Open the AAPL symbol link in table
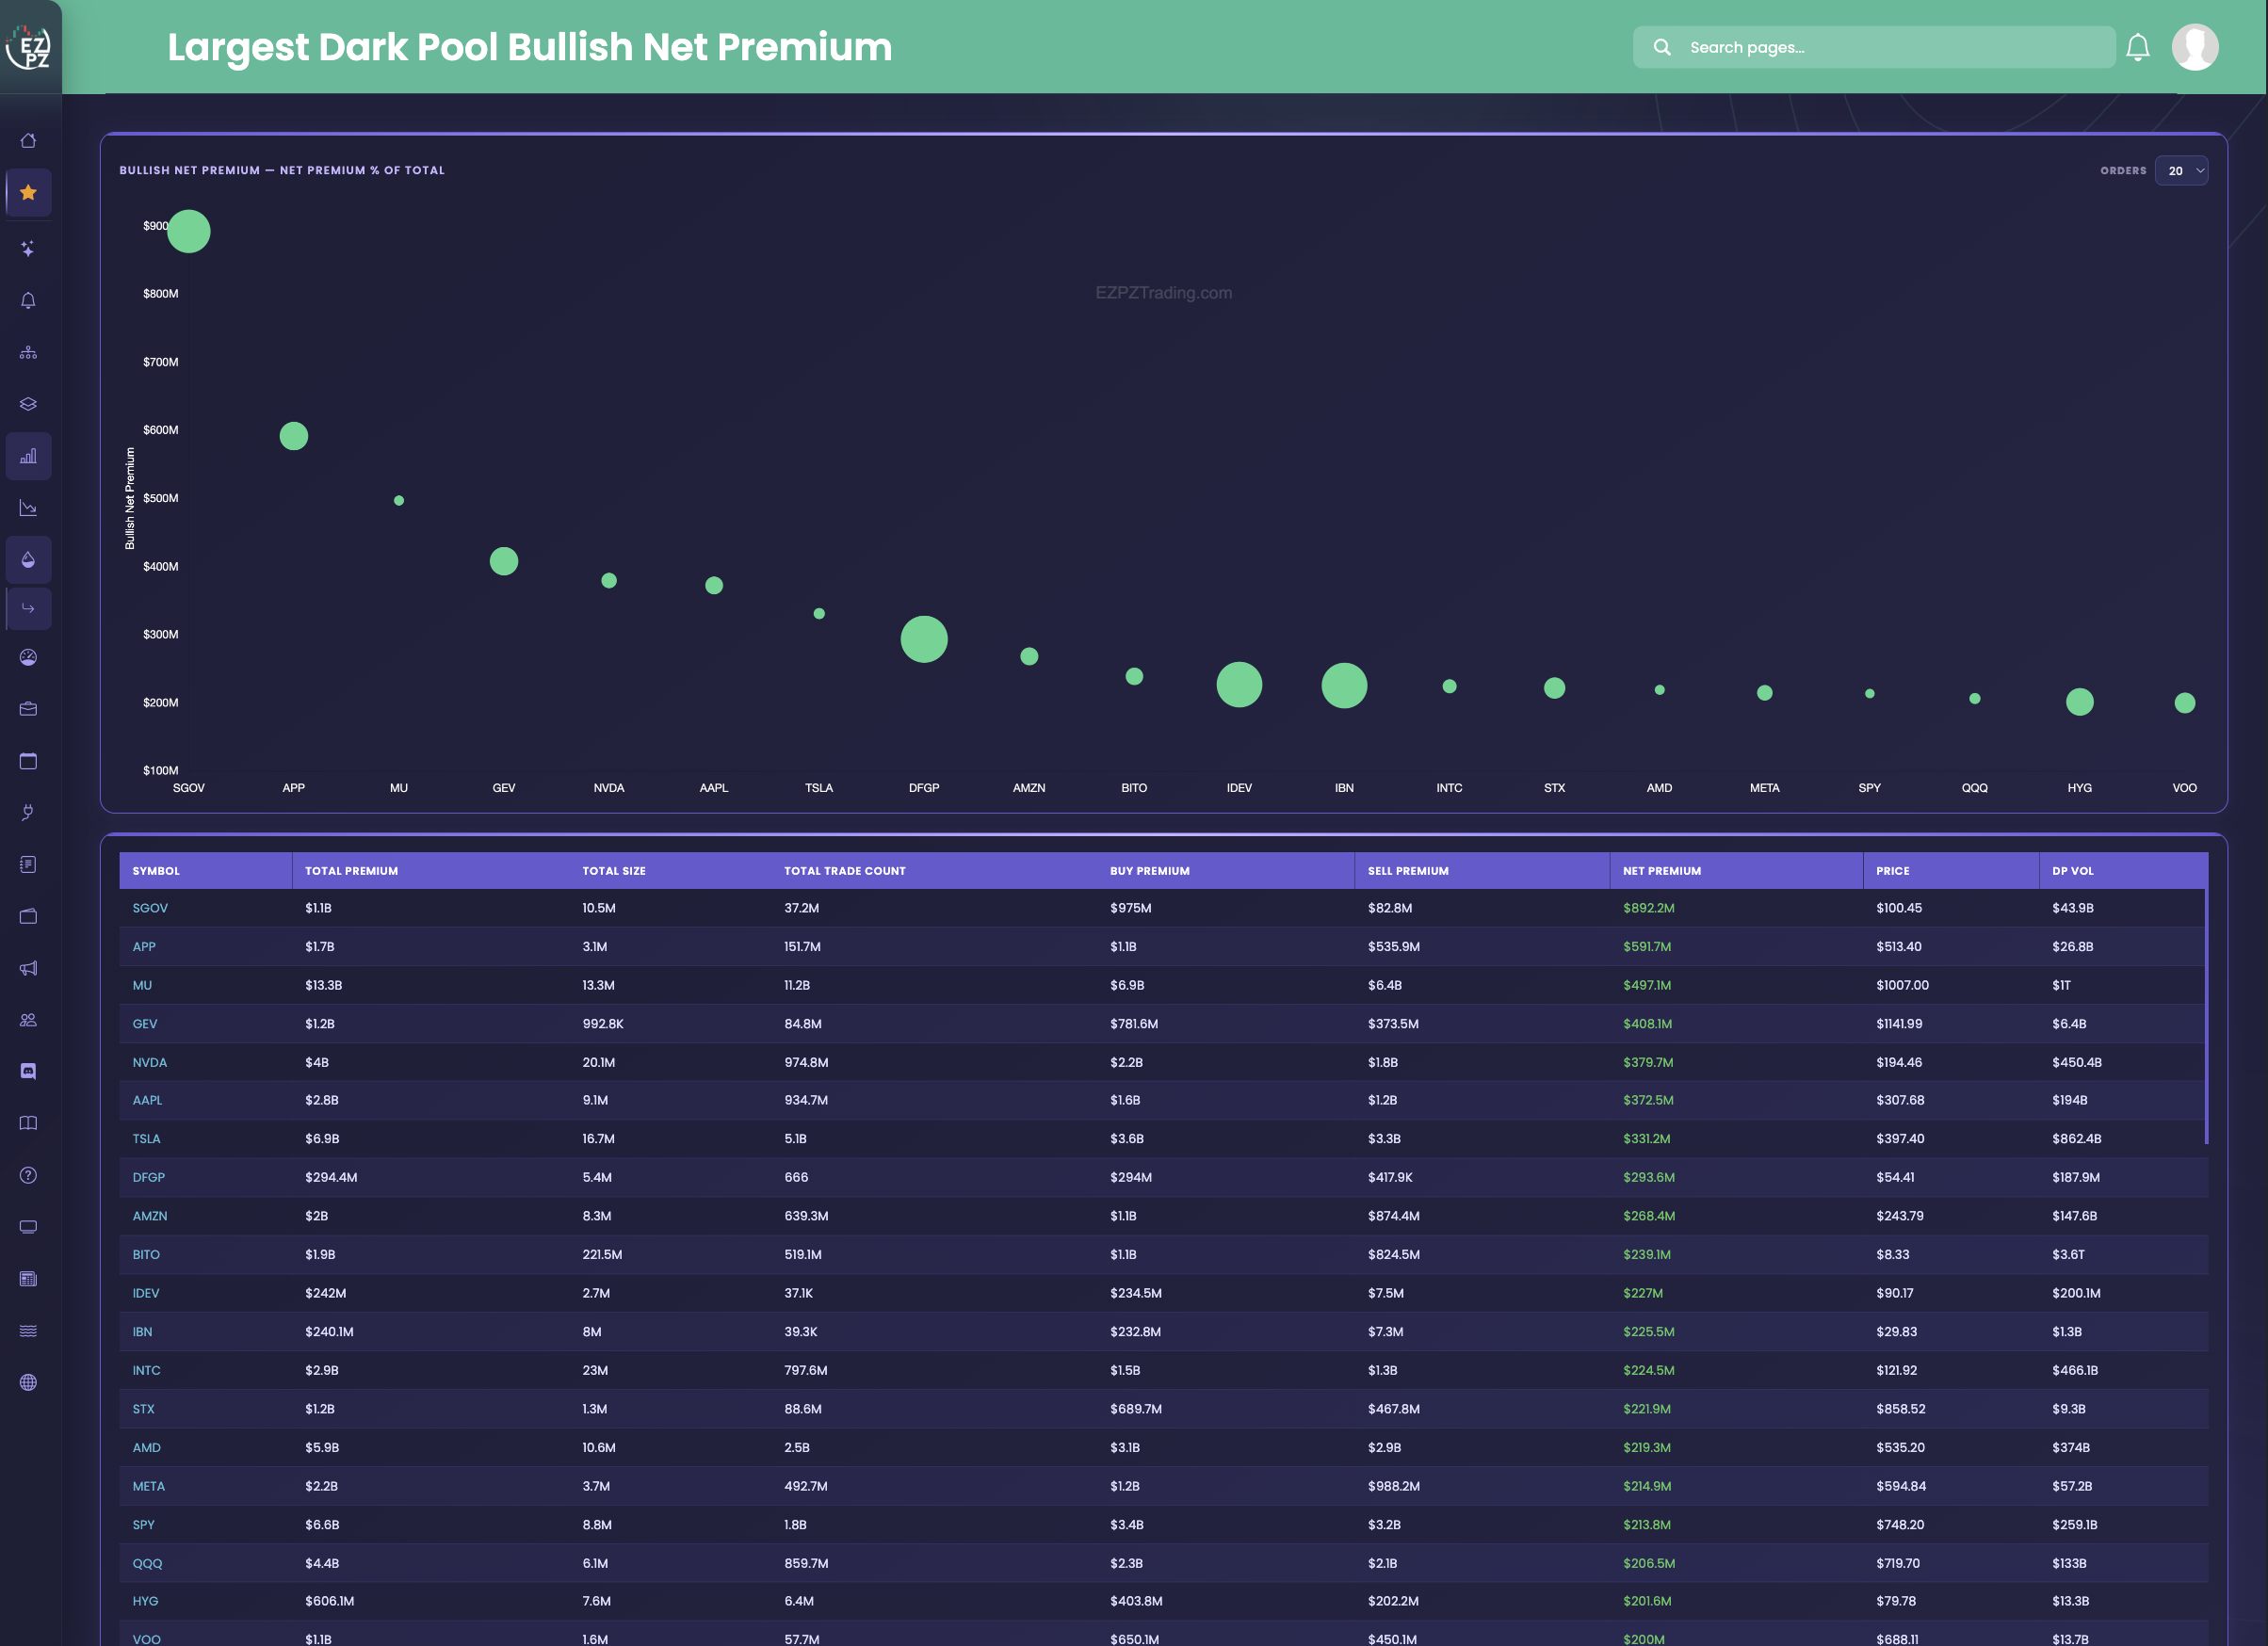 pos(147,1100)
